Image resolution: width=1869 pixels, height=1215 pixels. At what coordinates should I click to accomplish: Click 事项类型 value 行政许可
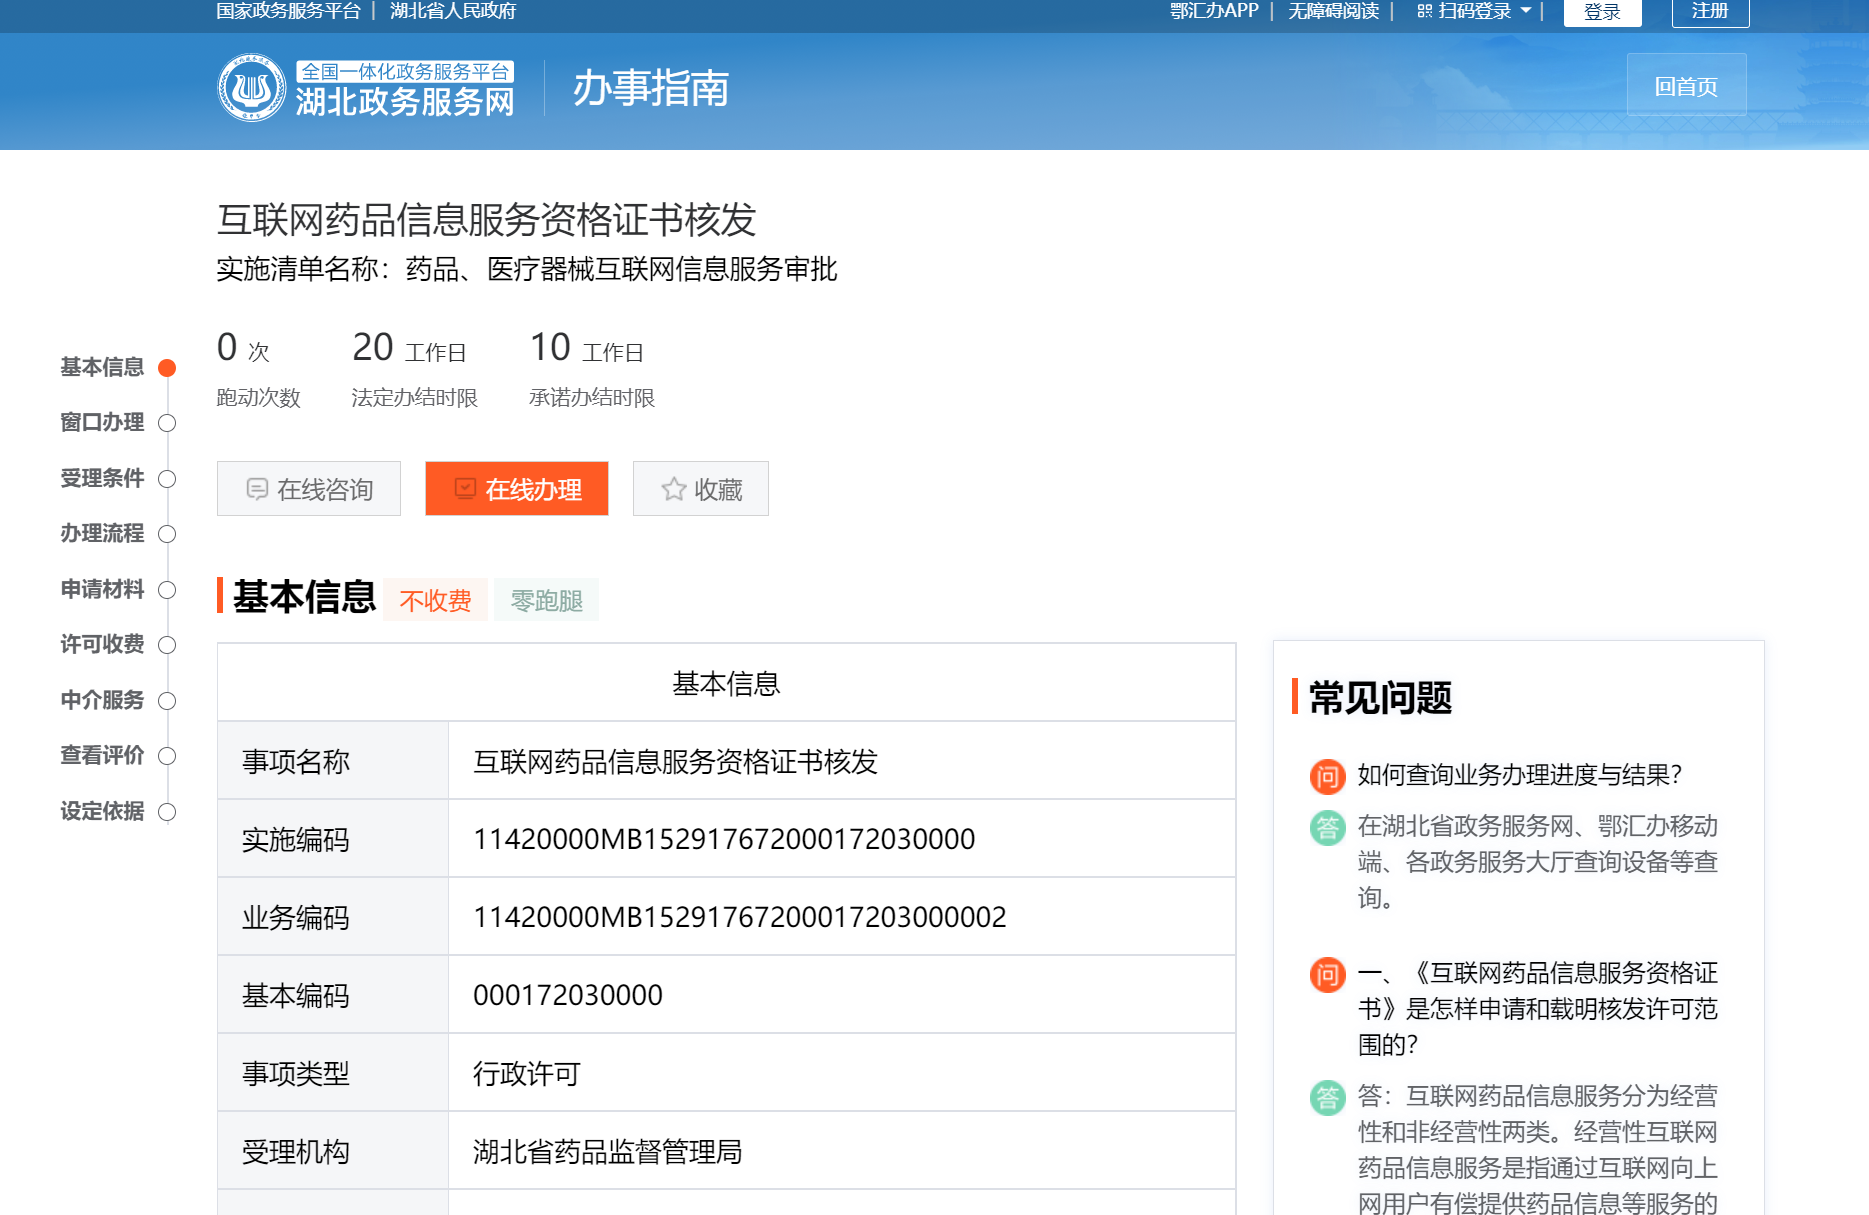(527, 1074)
